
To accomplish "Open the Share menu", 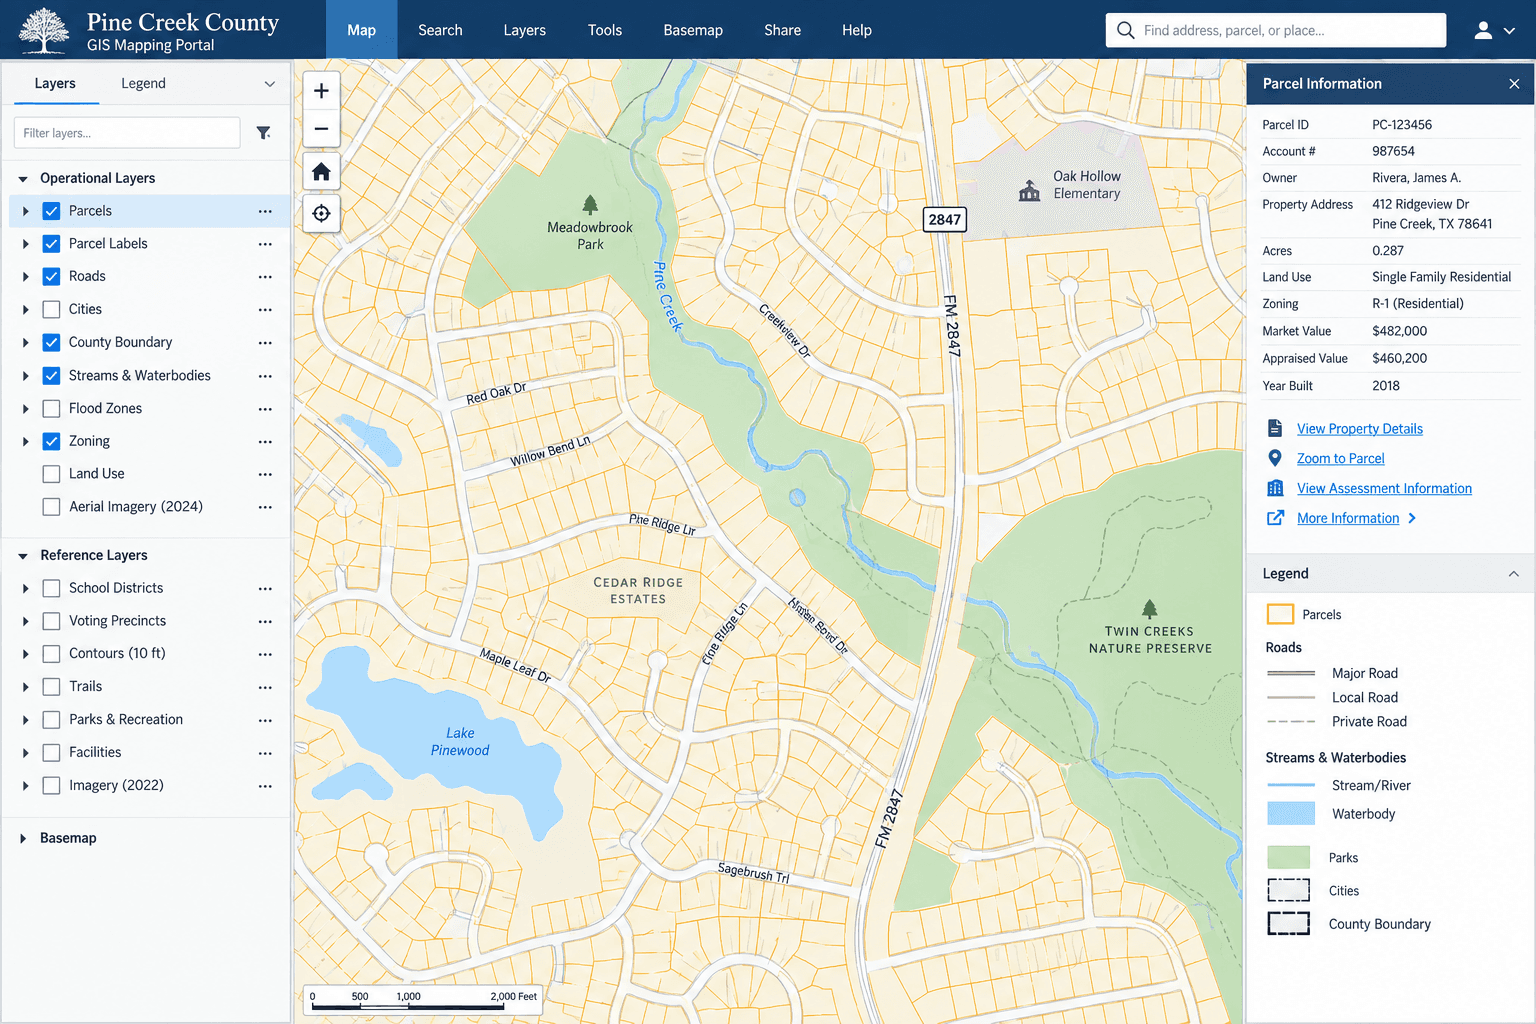I will pyautogui.click(x=783, y=30).
